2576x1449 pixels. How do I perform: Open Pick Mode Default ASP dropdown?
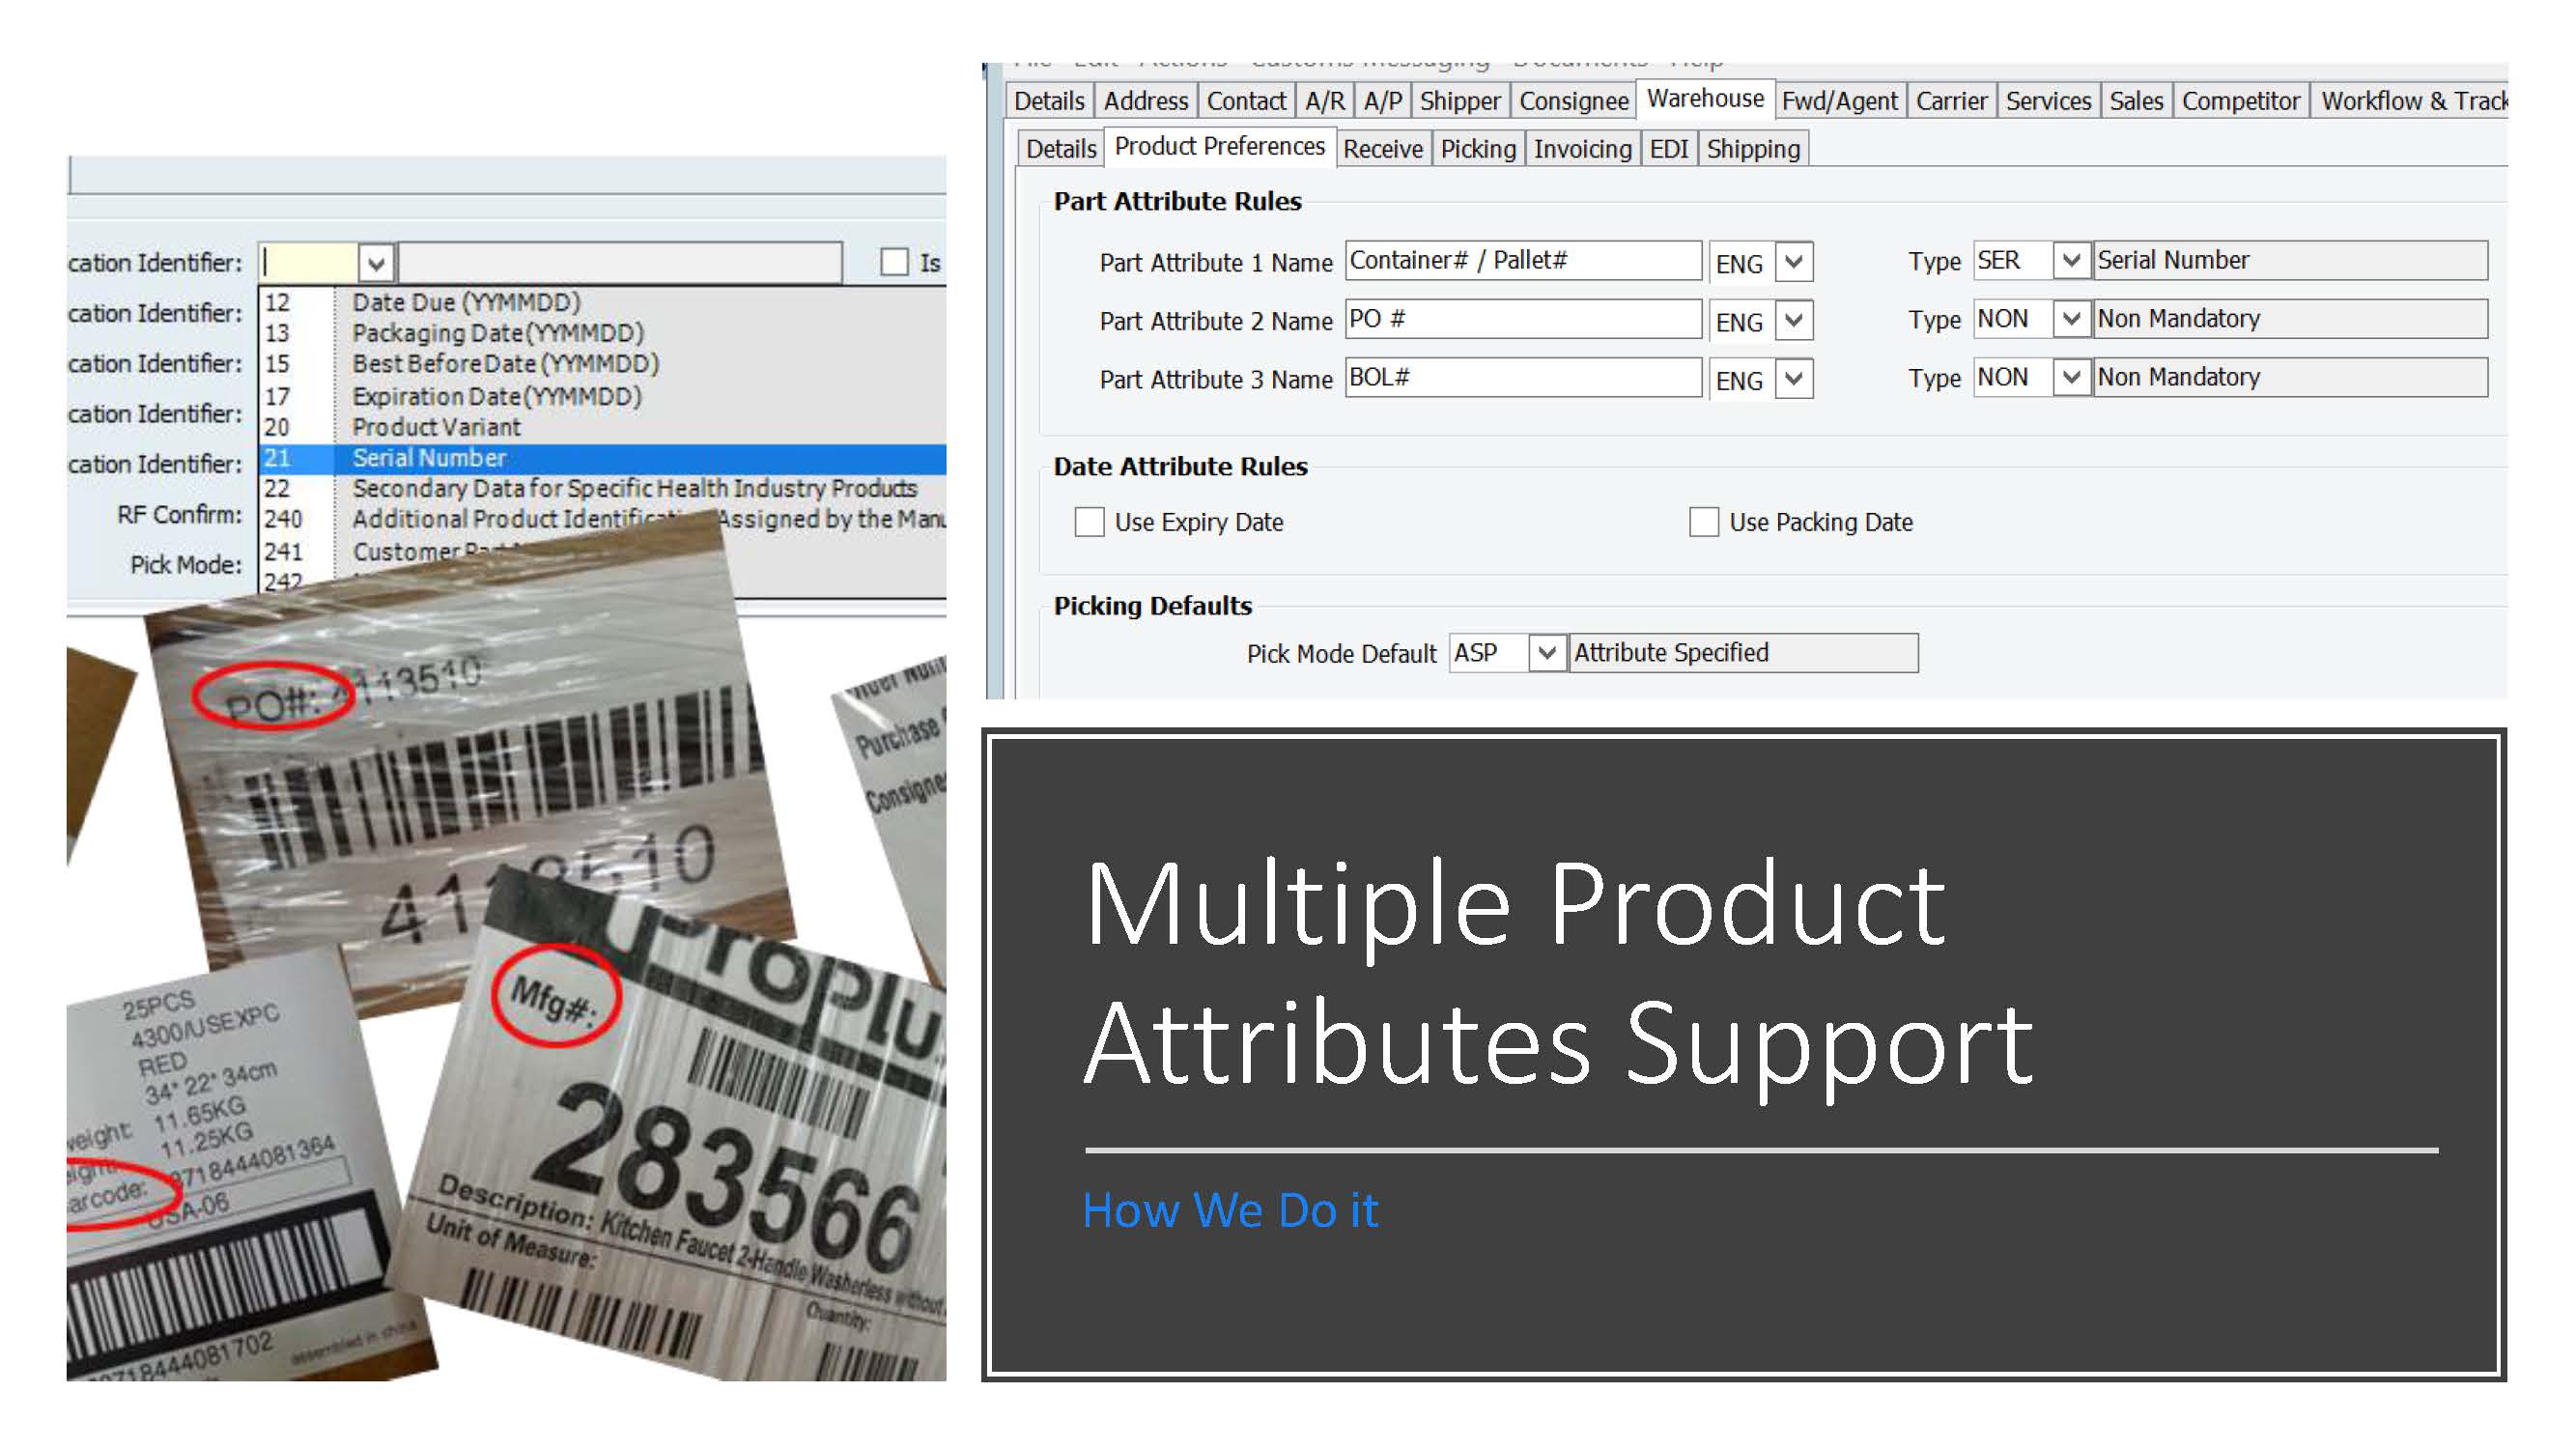click(x=1546, y=653)
